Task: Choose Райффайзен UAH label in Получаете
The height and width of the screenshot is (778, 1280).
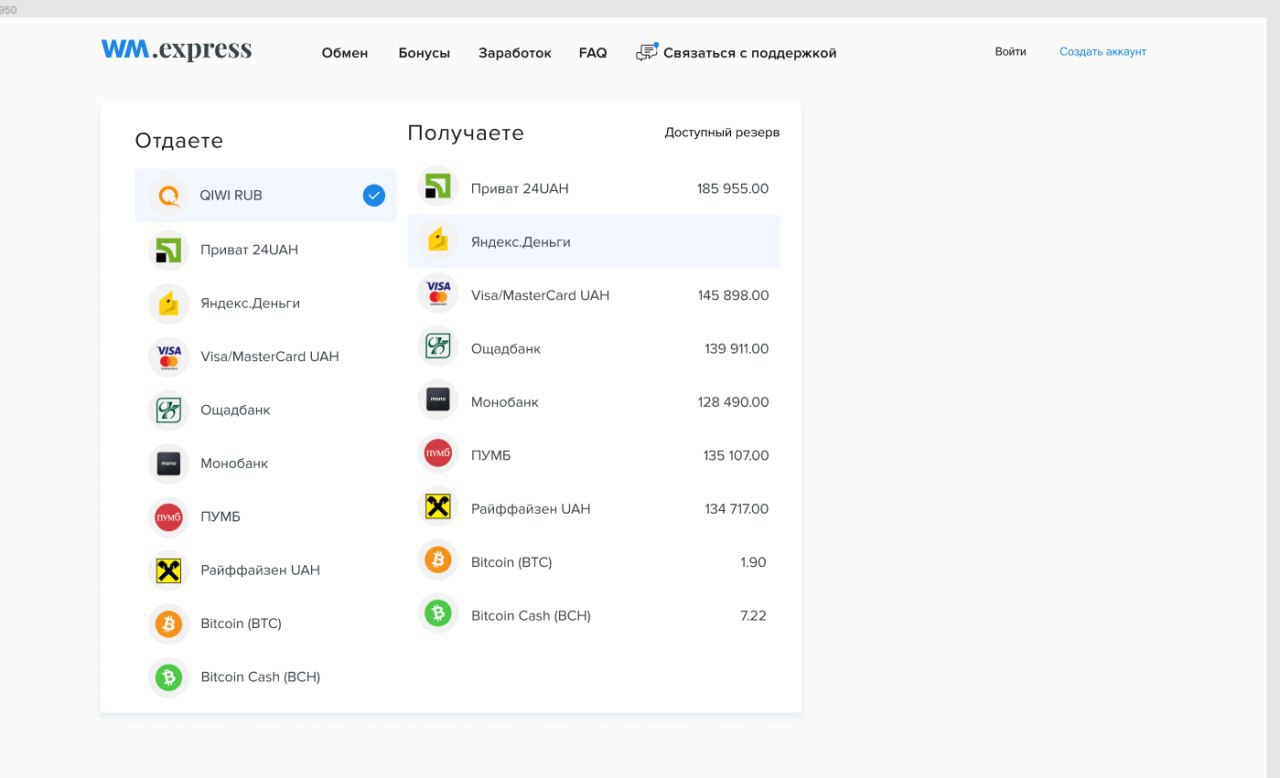Action: click(531, 509)
